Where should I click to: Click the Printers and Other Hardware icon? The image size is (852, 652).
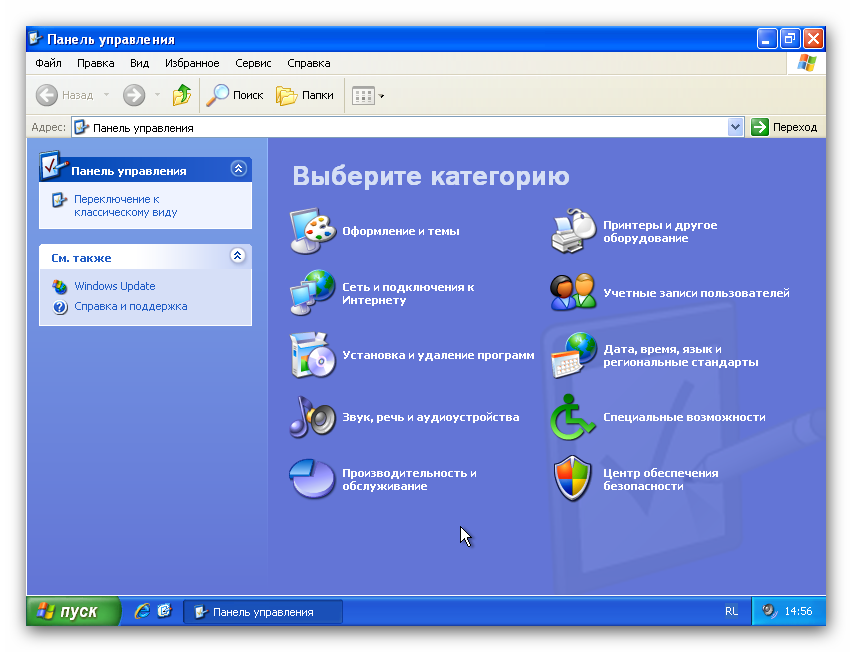click(x=573, y=232)
